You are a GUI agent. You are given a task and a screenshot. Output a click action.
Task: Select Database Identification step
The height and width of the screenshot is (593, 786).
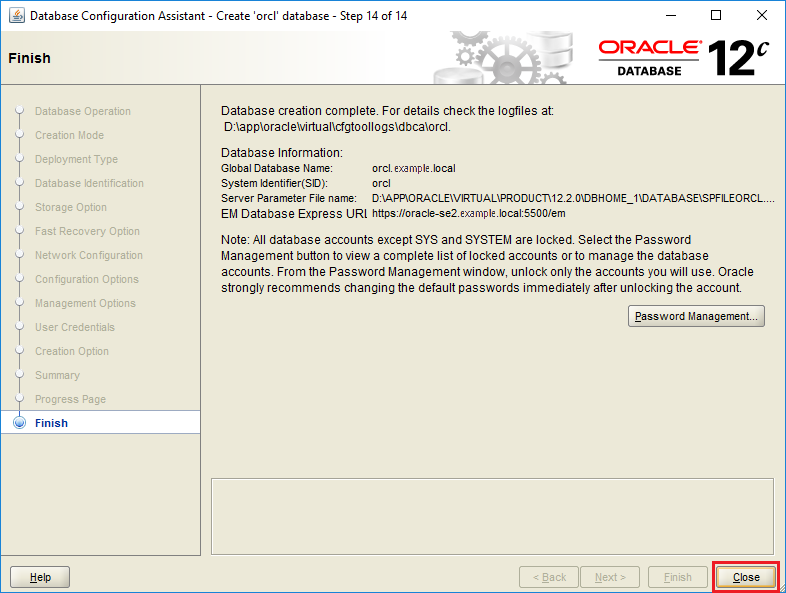coord(89,183)
